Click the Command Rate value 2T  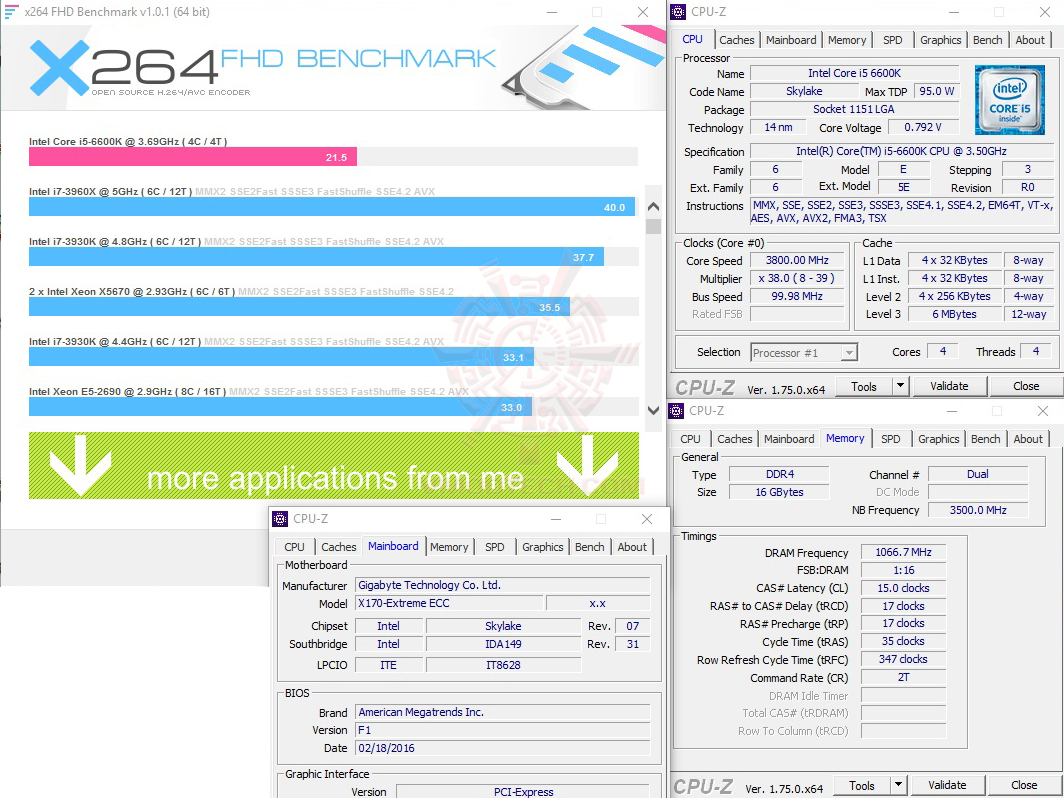point(903,677)
